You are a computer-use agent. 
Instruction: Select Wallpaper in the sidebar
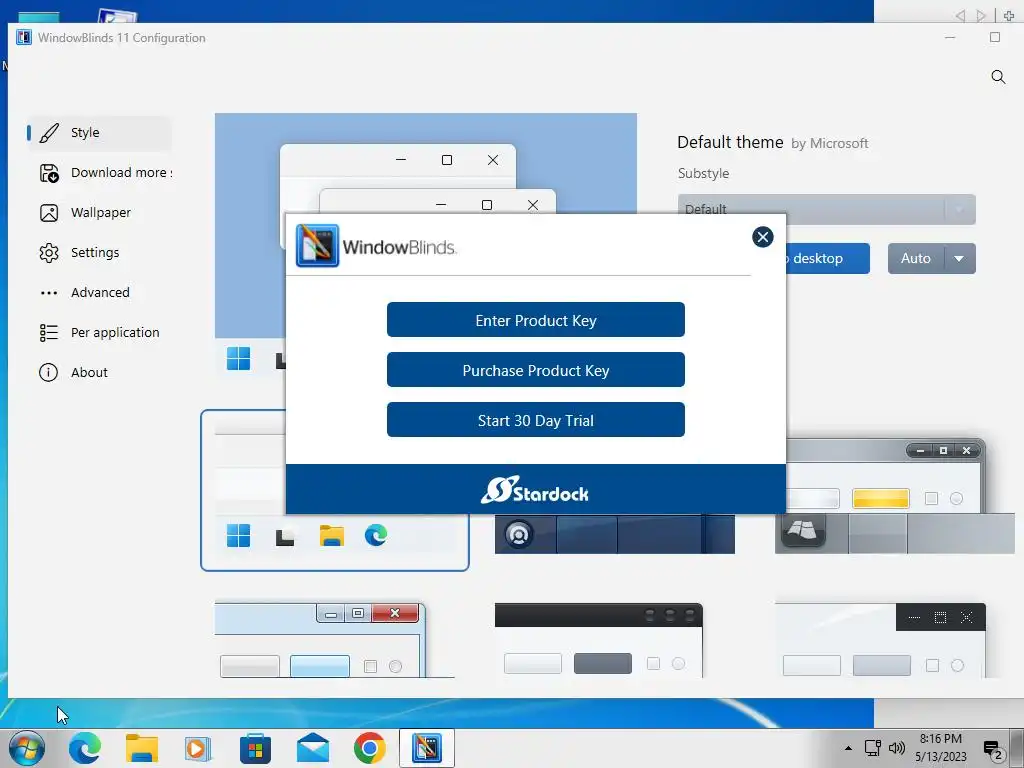(99, 213)
